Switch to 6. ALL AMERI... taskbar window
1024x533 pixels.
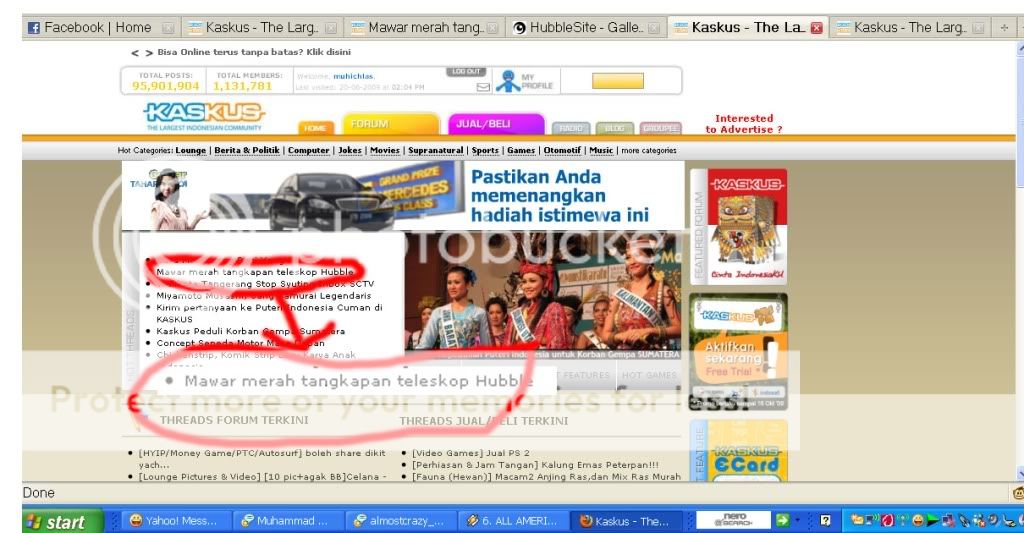pyautogui.click(x=513, y=521)
